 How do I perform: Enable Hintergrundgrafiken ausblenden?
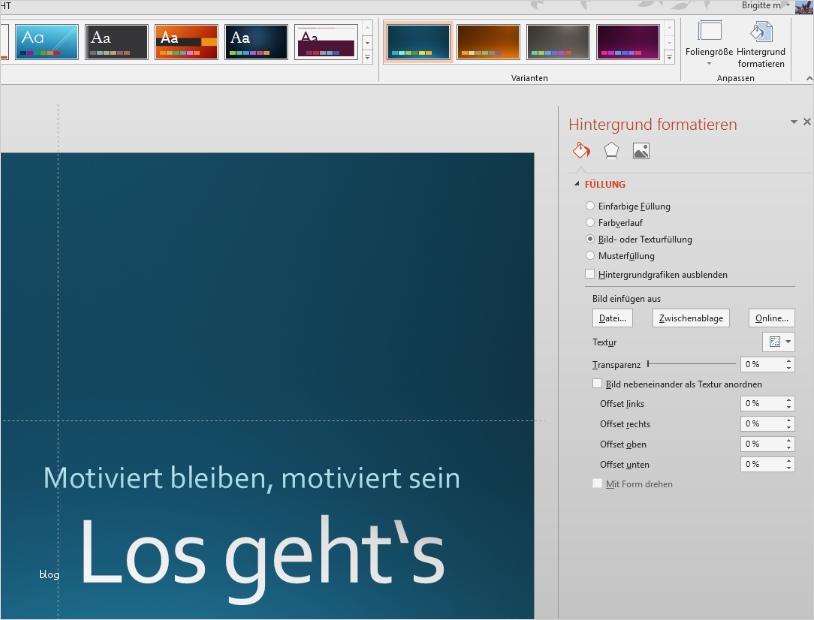pyautogui.click(x=590, y=274)
